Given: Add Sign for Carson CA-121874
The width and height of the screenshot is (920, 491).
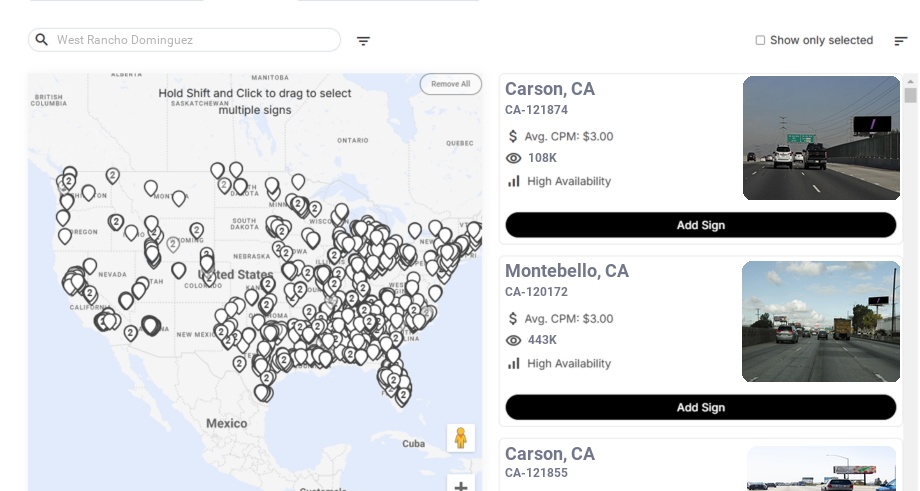Looking at the screenshot, I should tap(700, 225).
